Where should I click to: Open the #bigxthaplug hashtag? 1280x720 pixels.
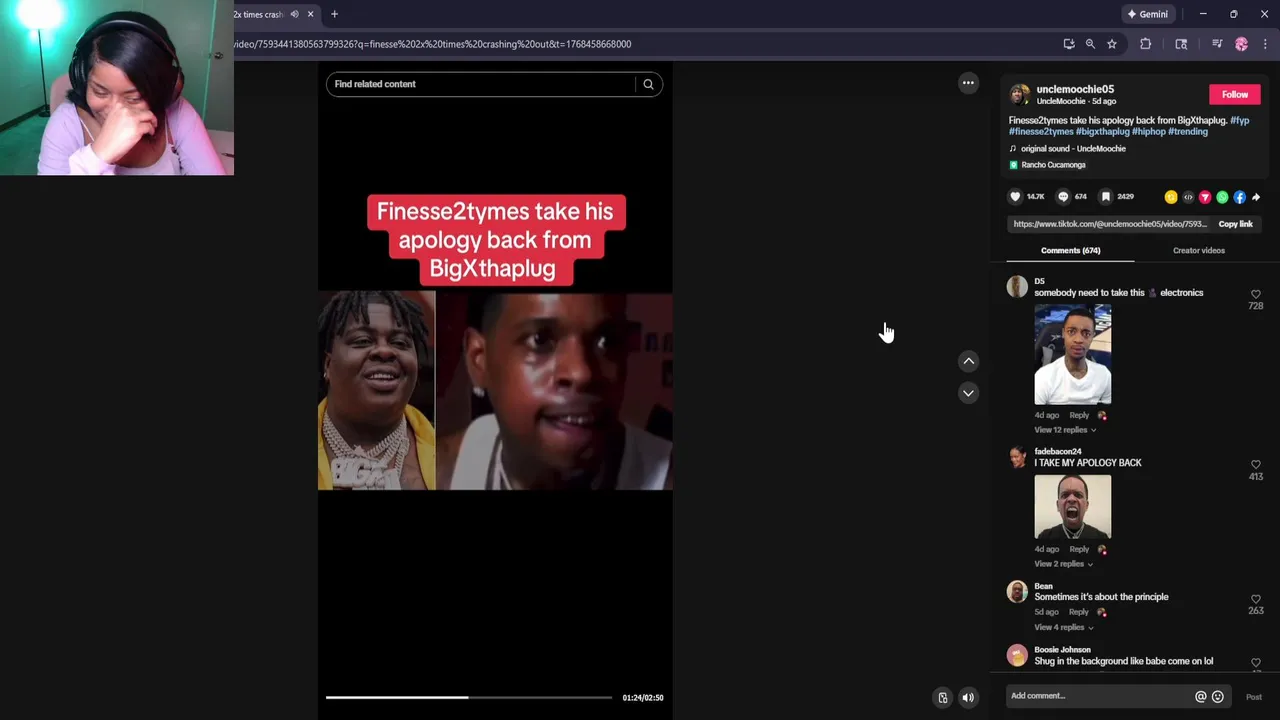click(x=1102, y=132)
